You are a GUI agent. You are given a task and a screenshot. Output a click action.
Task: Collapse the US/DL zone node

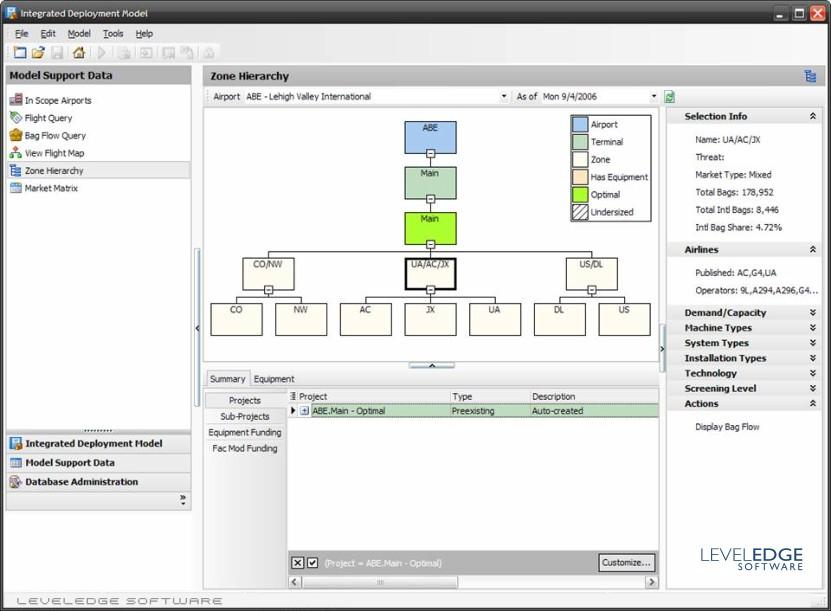[591, 290]
